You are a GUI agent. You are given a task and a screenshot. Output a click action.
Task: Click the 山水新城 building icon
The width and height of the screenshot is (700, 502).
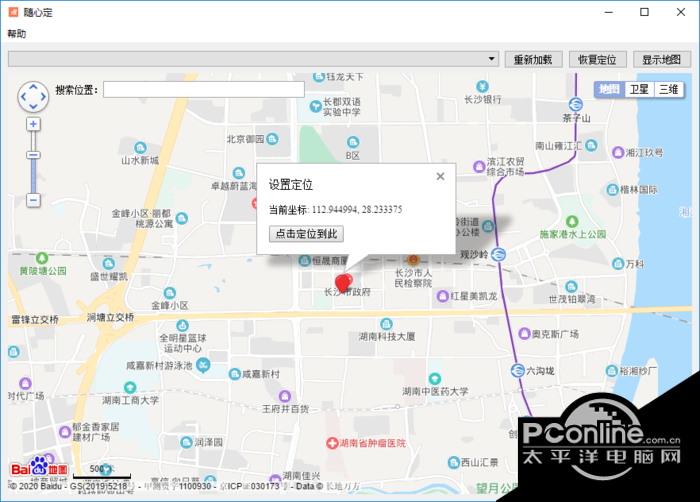point(140,147)
